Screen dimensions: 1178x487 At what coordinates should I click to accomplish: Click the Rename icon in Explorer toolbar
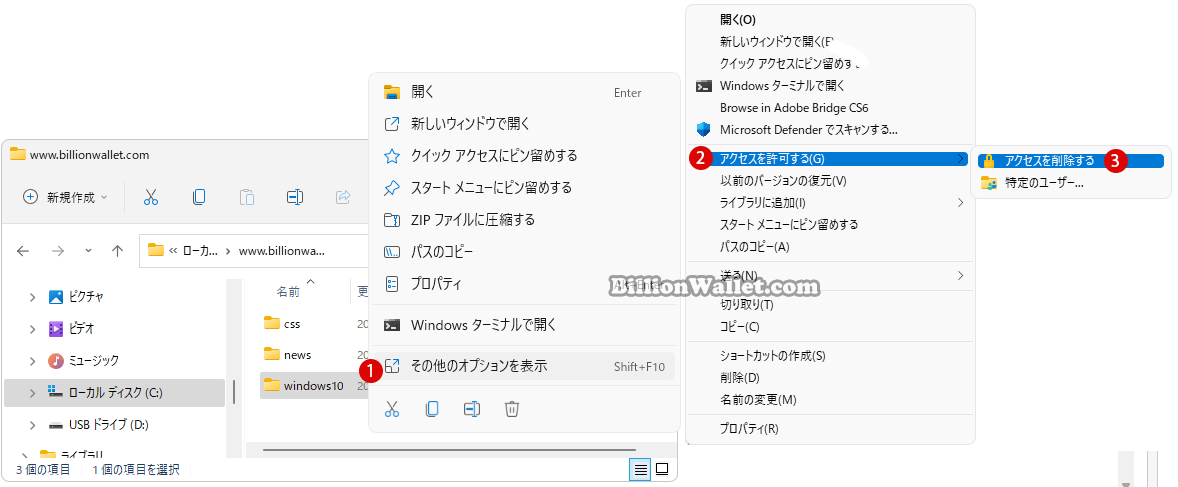point(295,197)
